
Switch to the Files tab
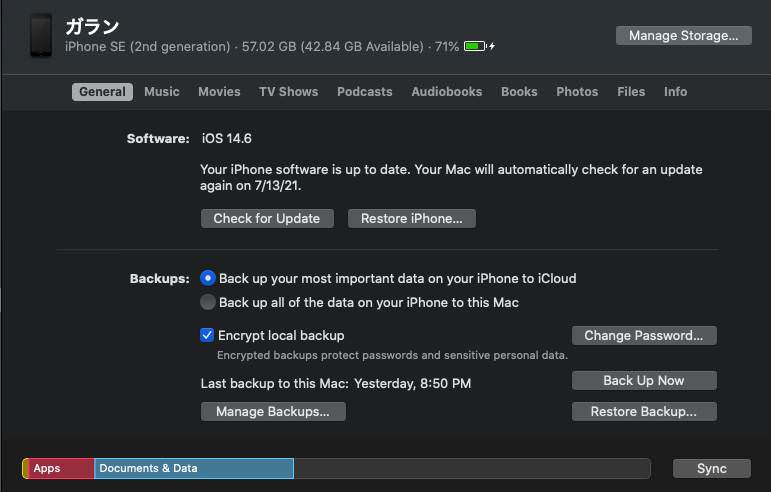point(631,92)
